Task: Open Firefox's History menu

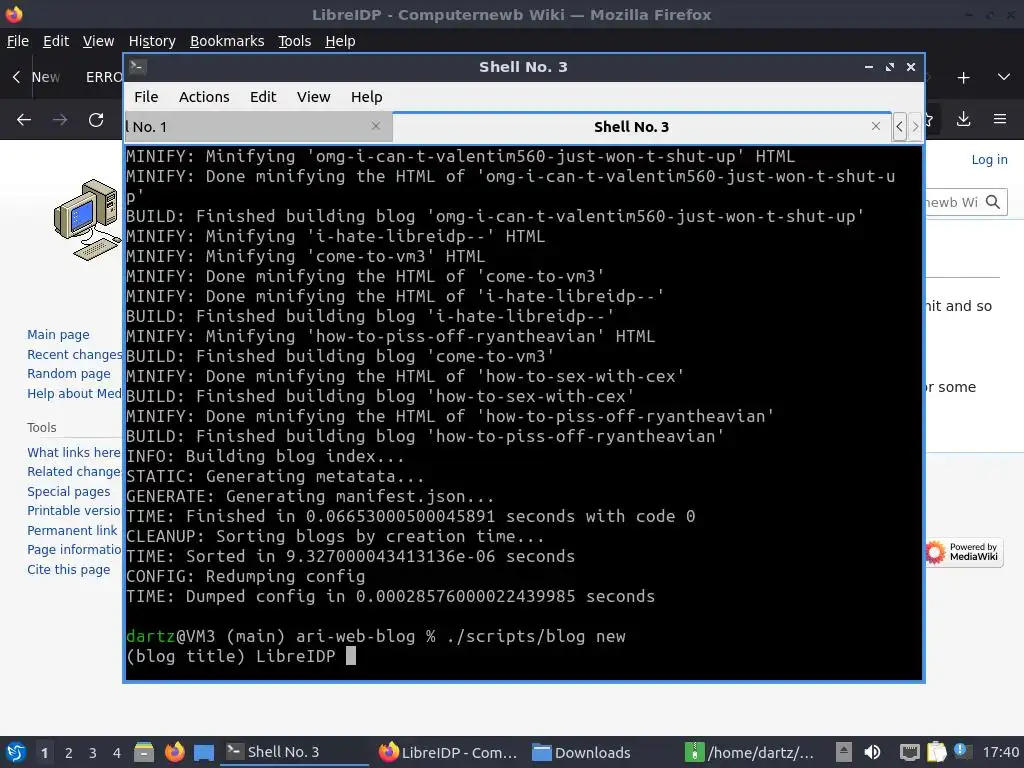Action: 152,41
